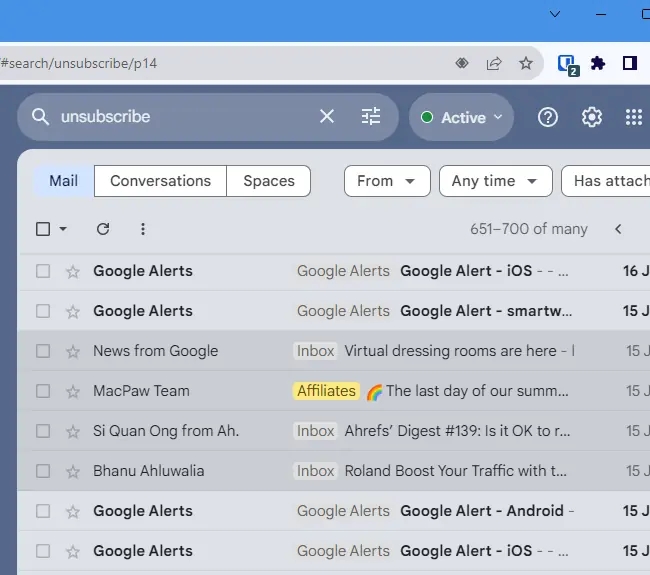This screenshot has width=650, height=575.
Task: Switch to the Spaces tab
Action: [269, 181]
